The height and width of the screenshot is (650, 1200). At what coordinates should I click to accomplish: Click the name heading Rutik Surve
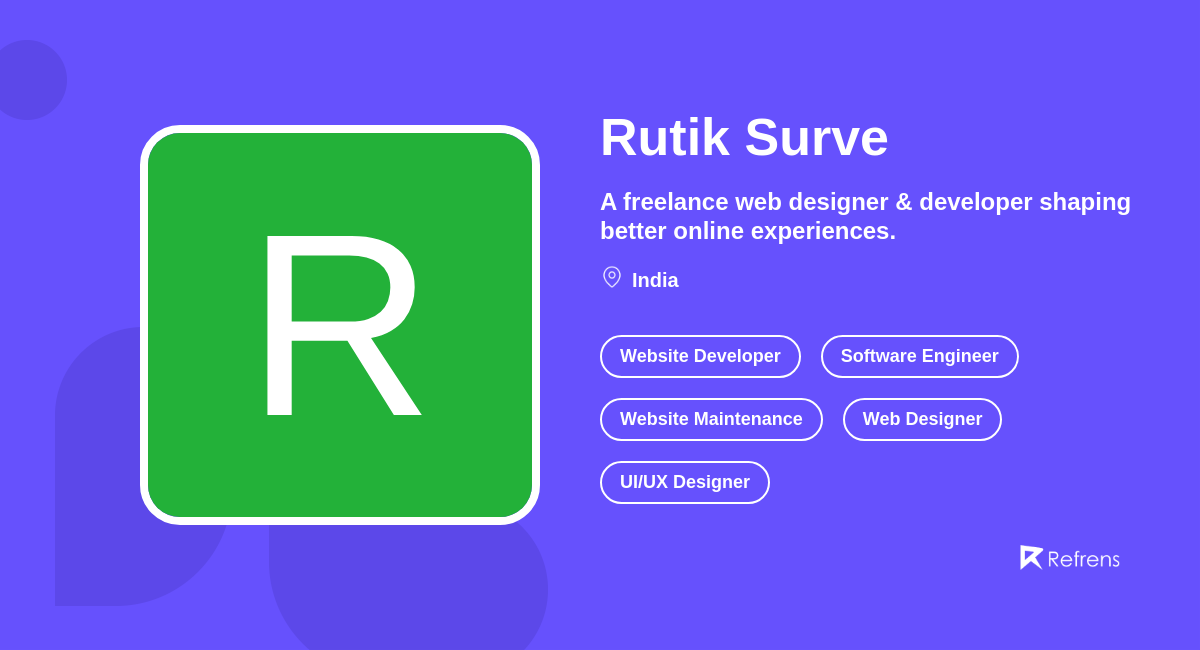click(x=744, y=138)
